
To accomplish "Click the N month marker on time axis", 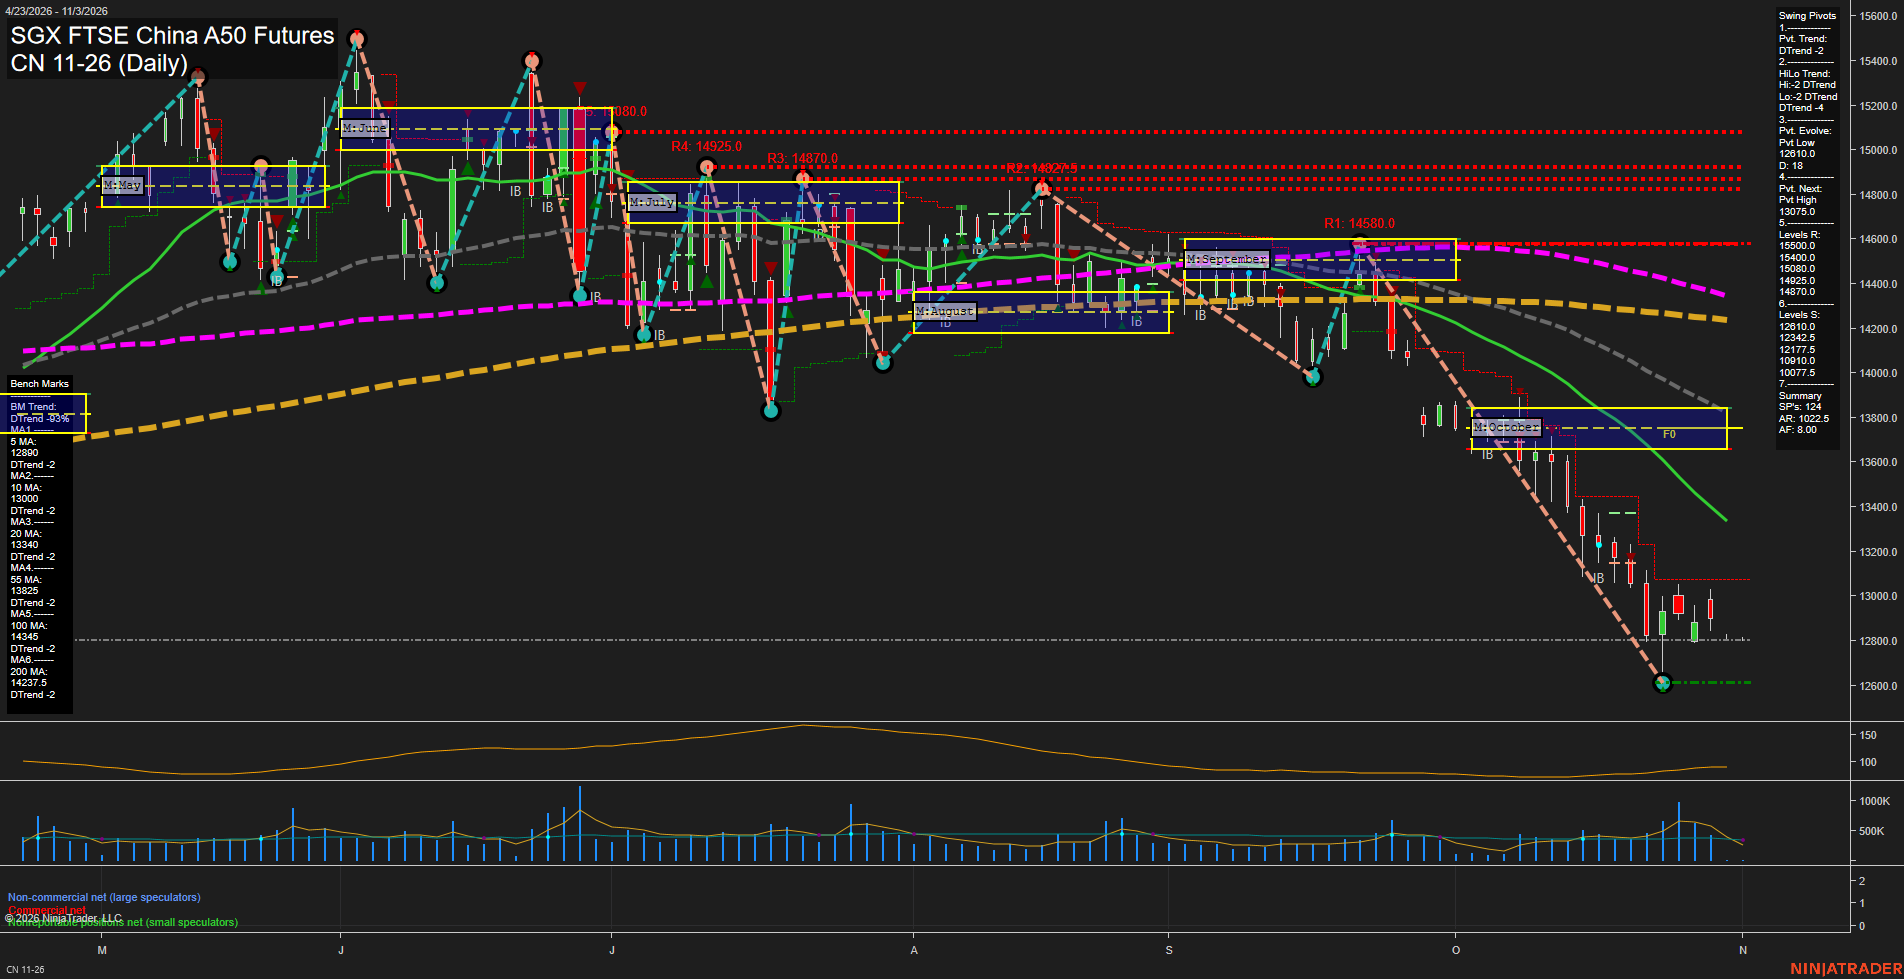I will (1743, 950).
